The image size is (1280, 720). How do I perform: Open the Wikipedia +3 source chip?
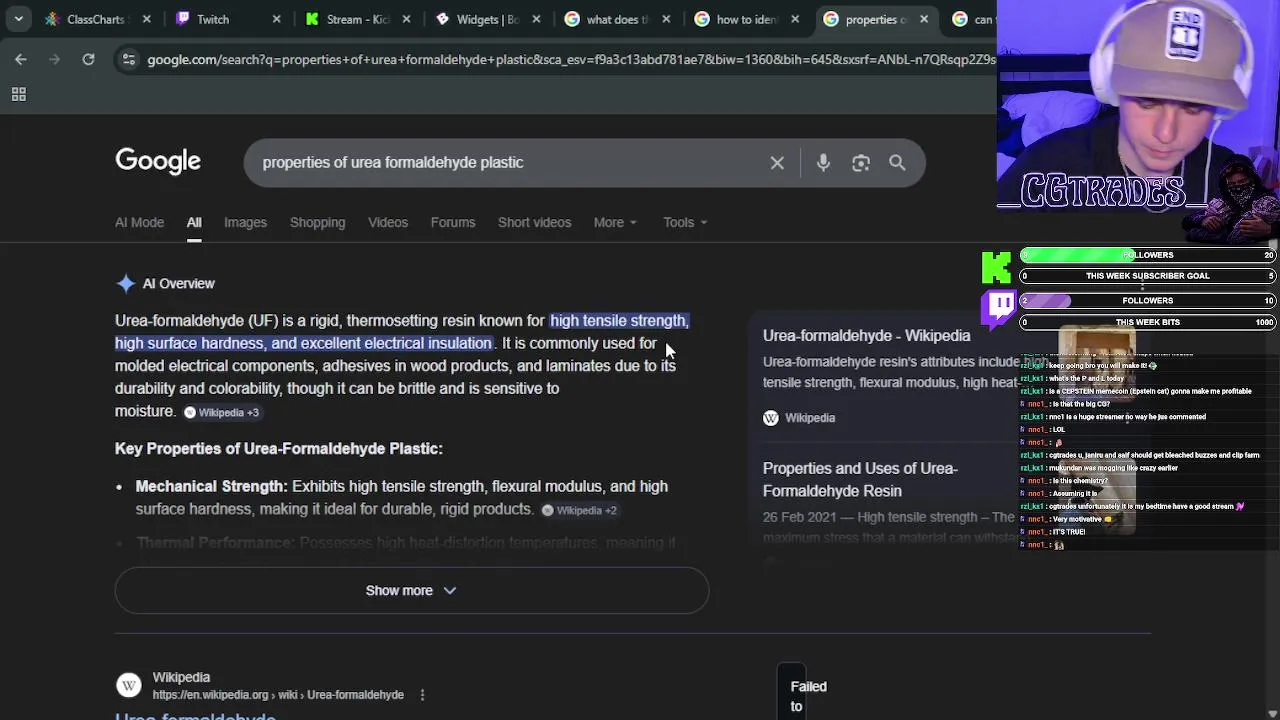[x=221, y=412]
